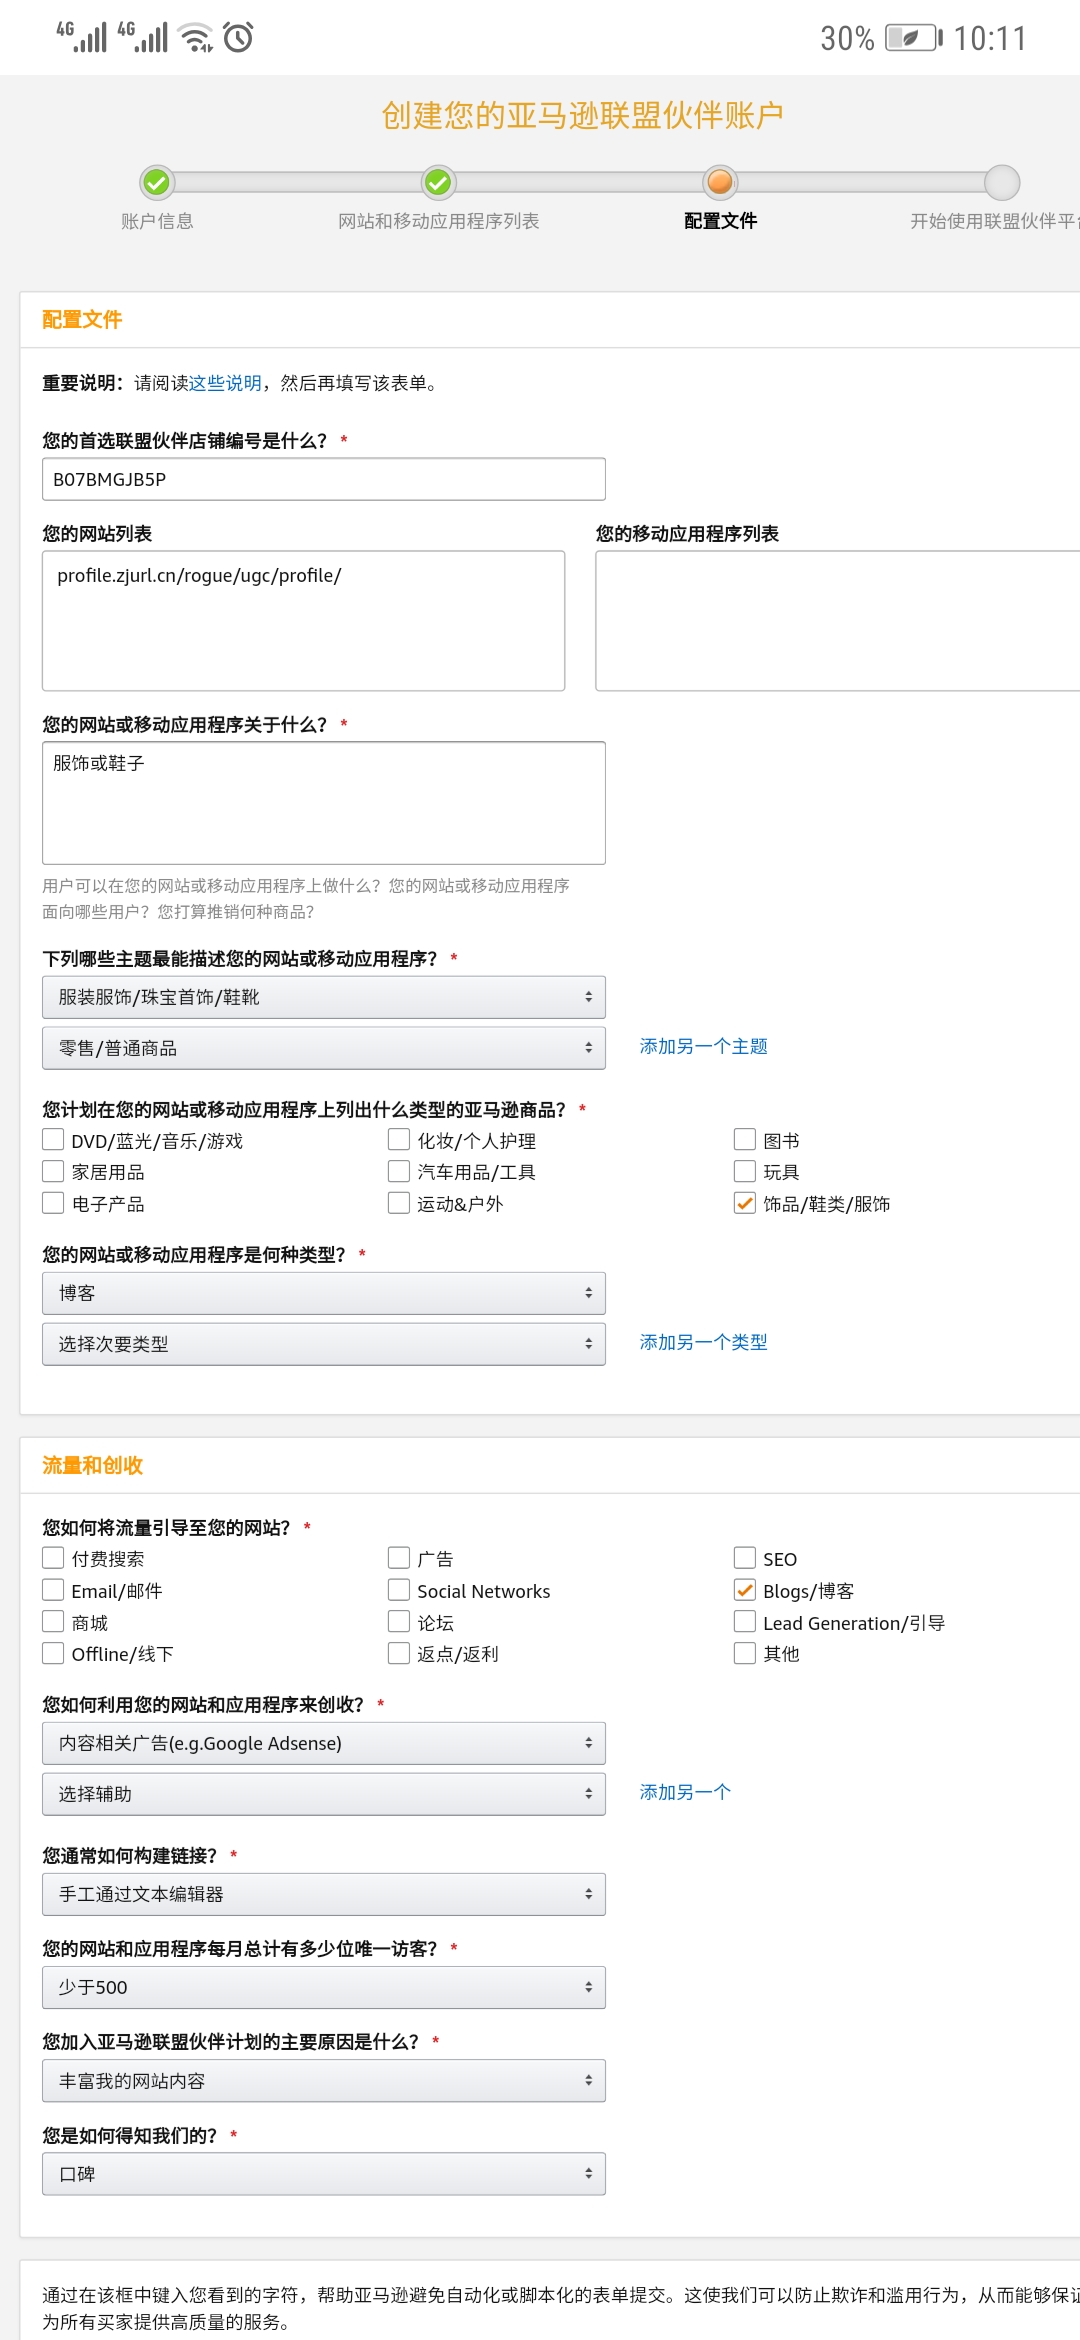Image resolution: width=1080 pixels, height=2340 pixels.
Task: Open the 少于500 visitors dropdown
Action: coord(324,1987)
